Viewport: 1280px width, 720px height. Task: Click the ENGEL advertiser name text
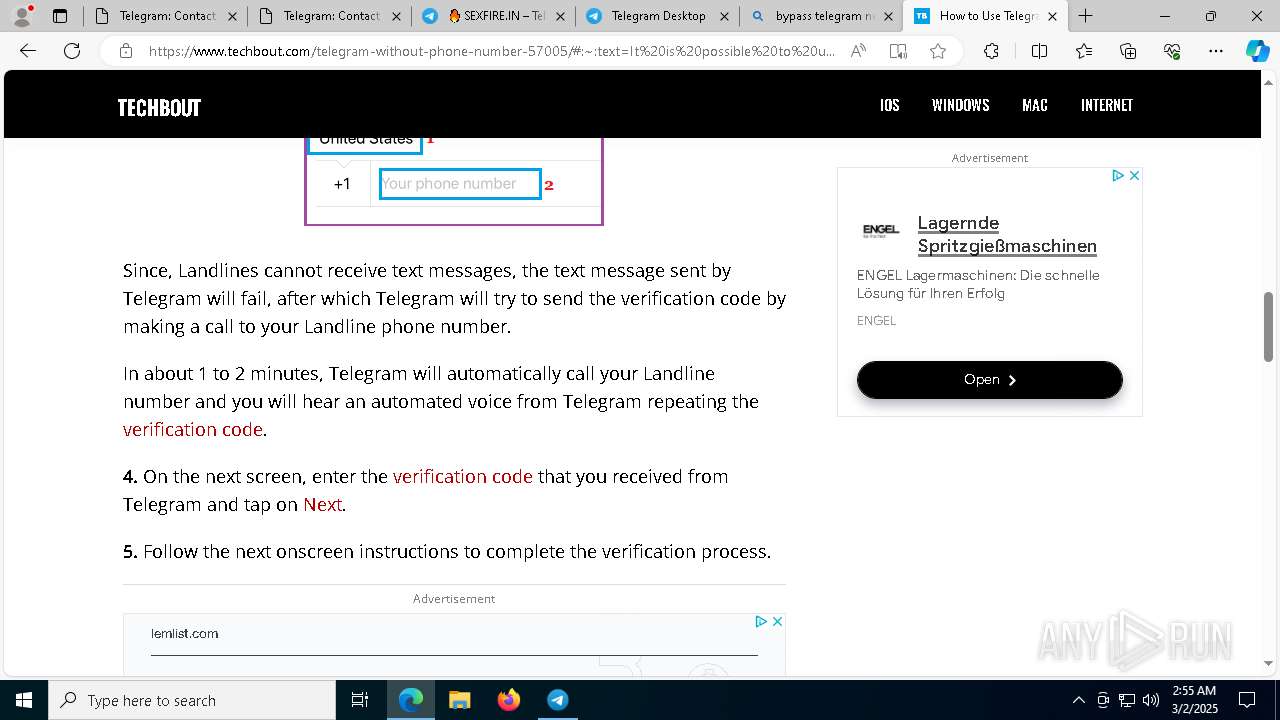point(876,321)
